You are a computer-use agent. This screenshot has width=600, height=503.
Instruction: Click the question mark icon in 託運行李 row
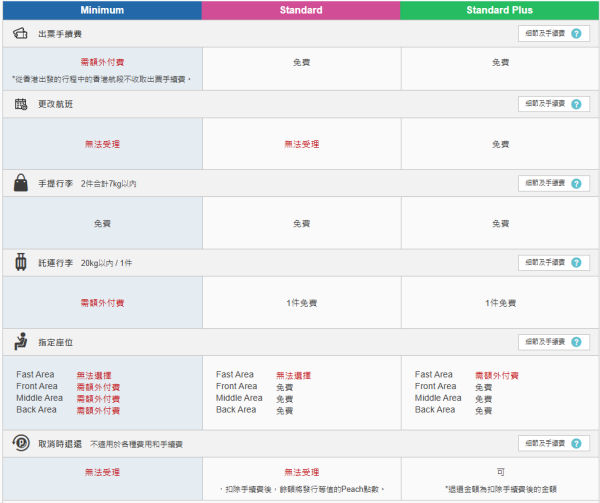coord(576,263)
